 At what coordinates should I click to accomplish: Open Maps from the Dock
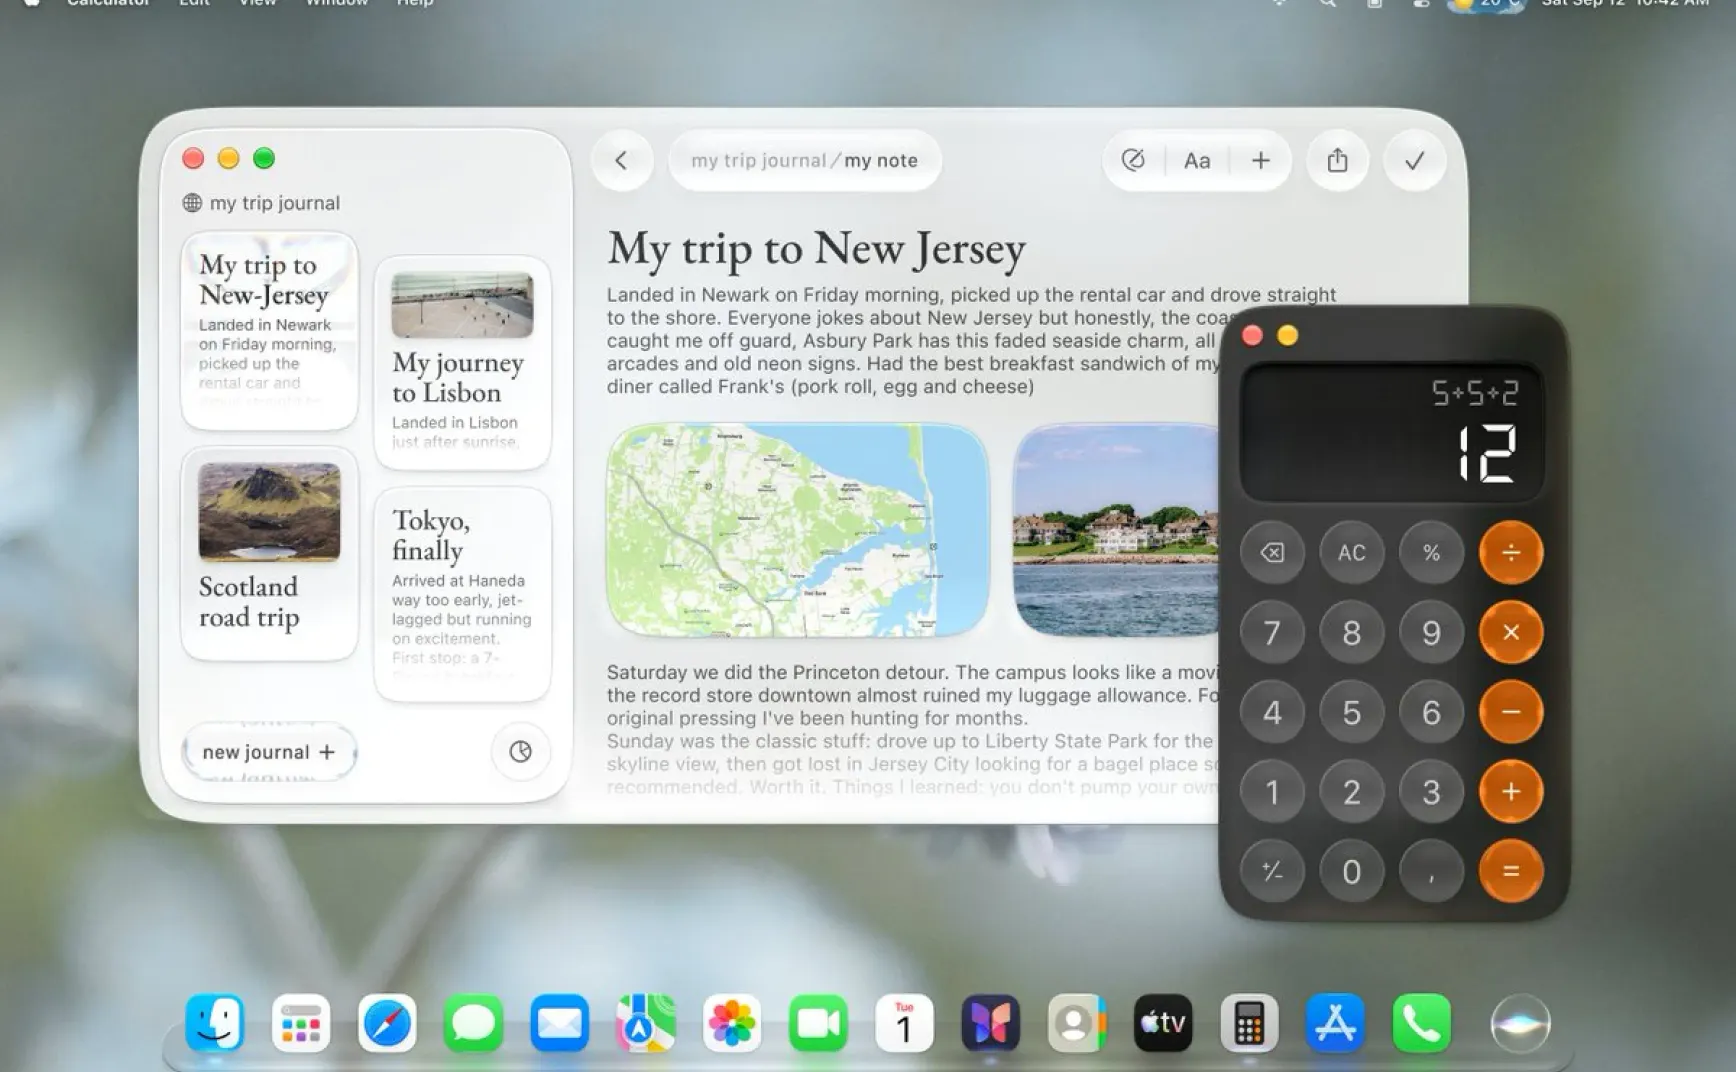click(x=646, y=1023)
